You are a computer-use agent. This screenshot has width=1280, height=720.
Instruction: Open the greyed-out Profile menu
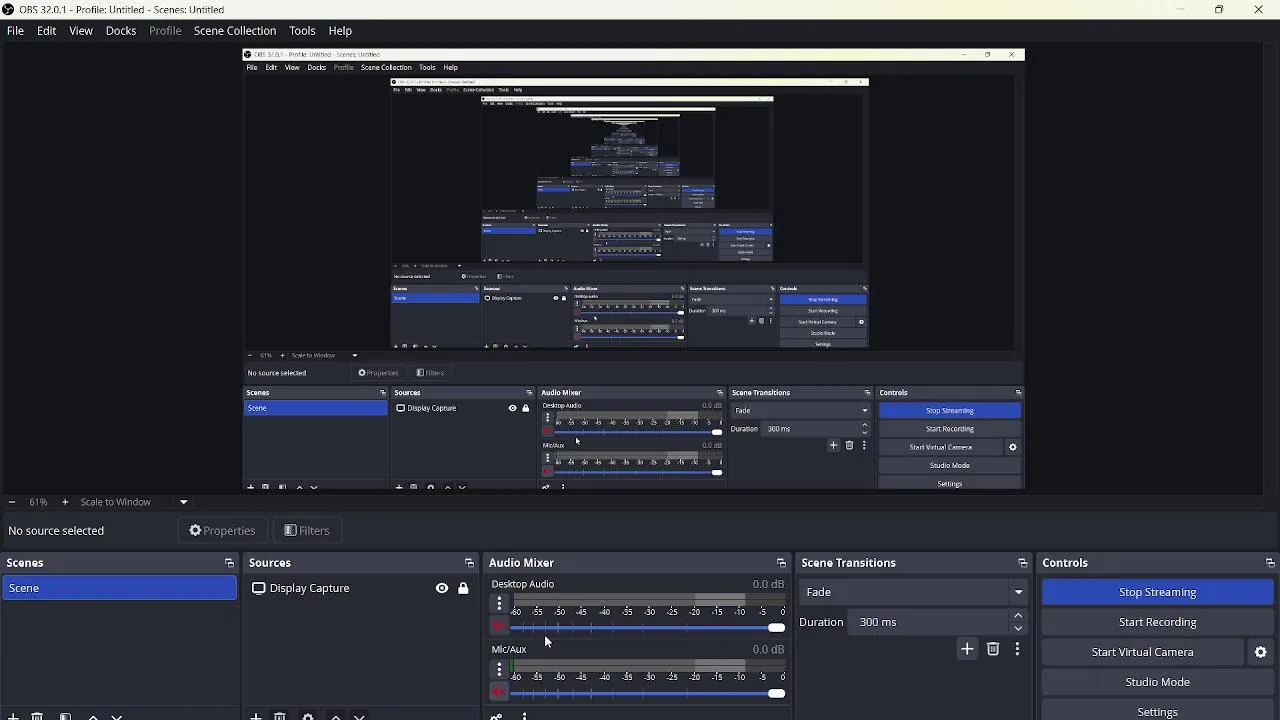click(x=165, y=31)
